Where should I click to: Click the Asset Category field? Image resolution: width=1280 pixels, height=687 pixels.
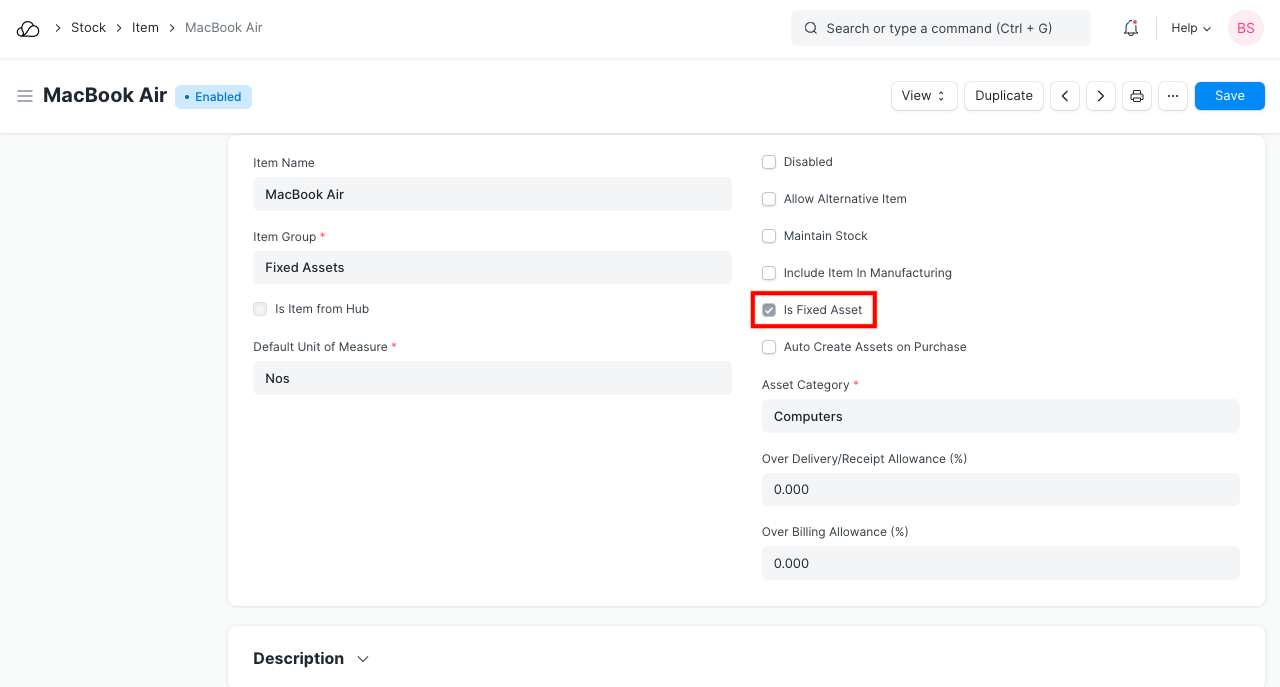tap(1000, 416)
